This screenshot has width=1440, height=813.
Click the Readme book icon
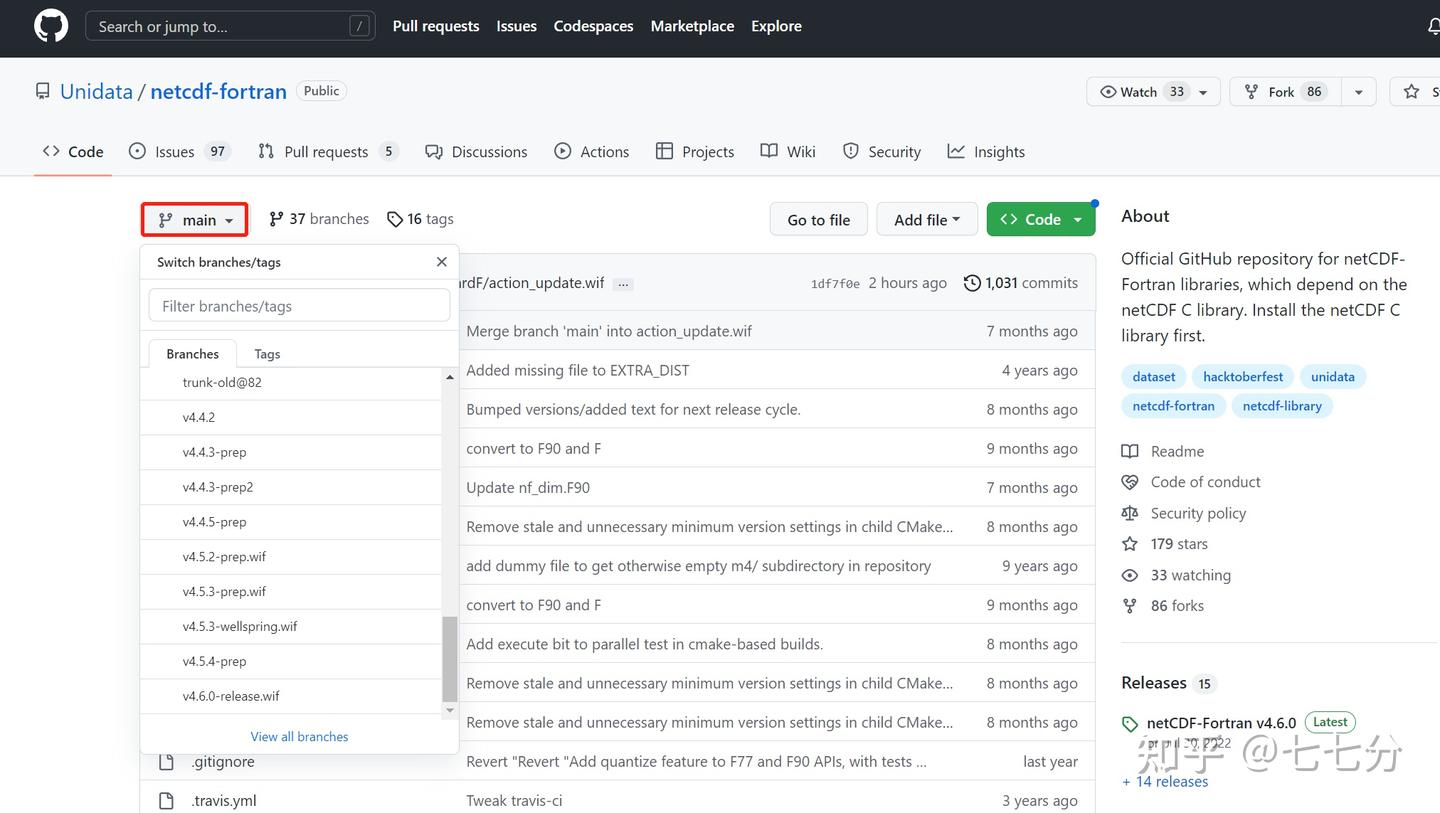pos(1130,451)
